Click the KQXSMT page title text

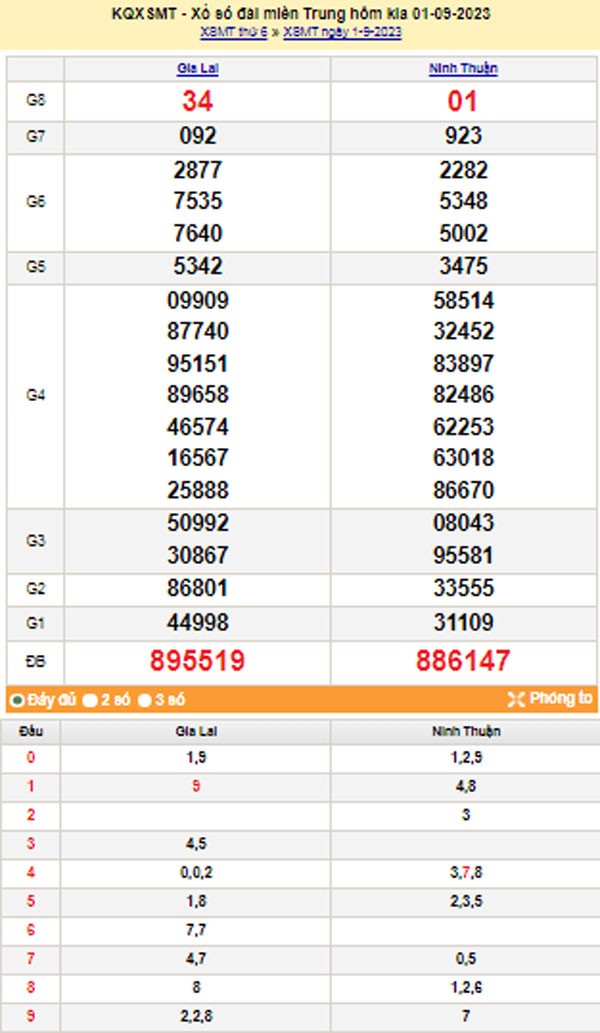point(300,15)
